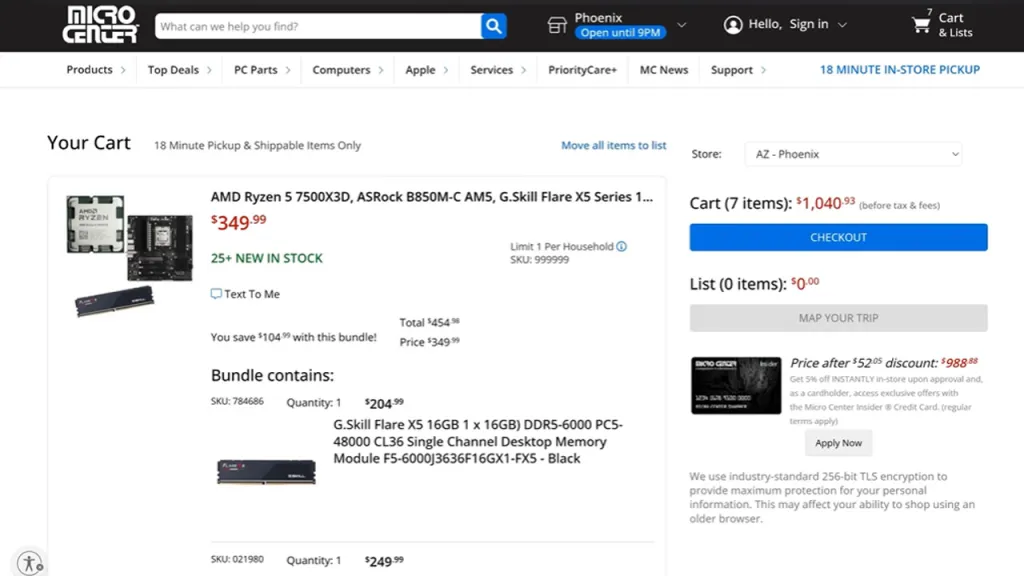The width and height of the screenshot is (1024, 576).
Task: Open the Apple menu
Action: tap(420, 69)
